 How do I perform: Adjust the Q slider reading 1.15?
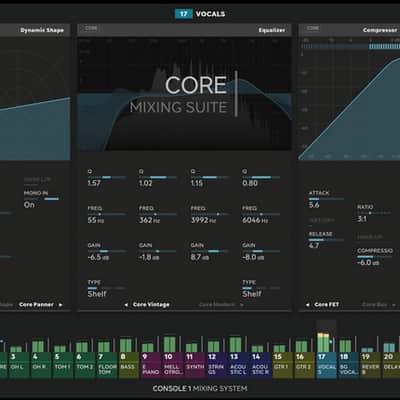[x=209, y=177]
